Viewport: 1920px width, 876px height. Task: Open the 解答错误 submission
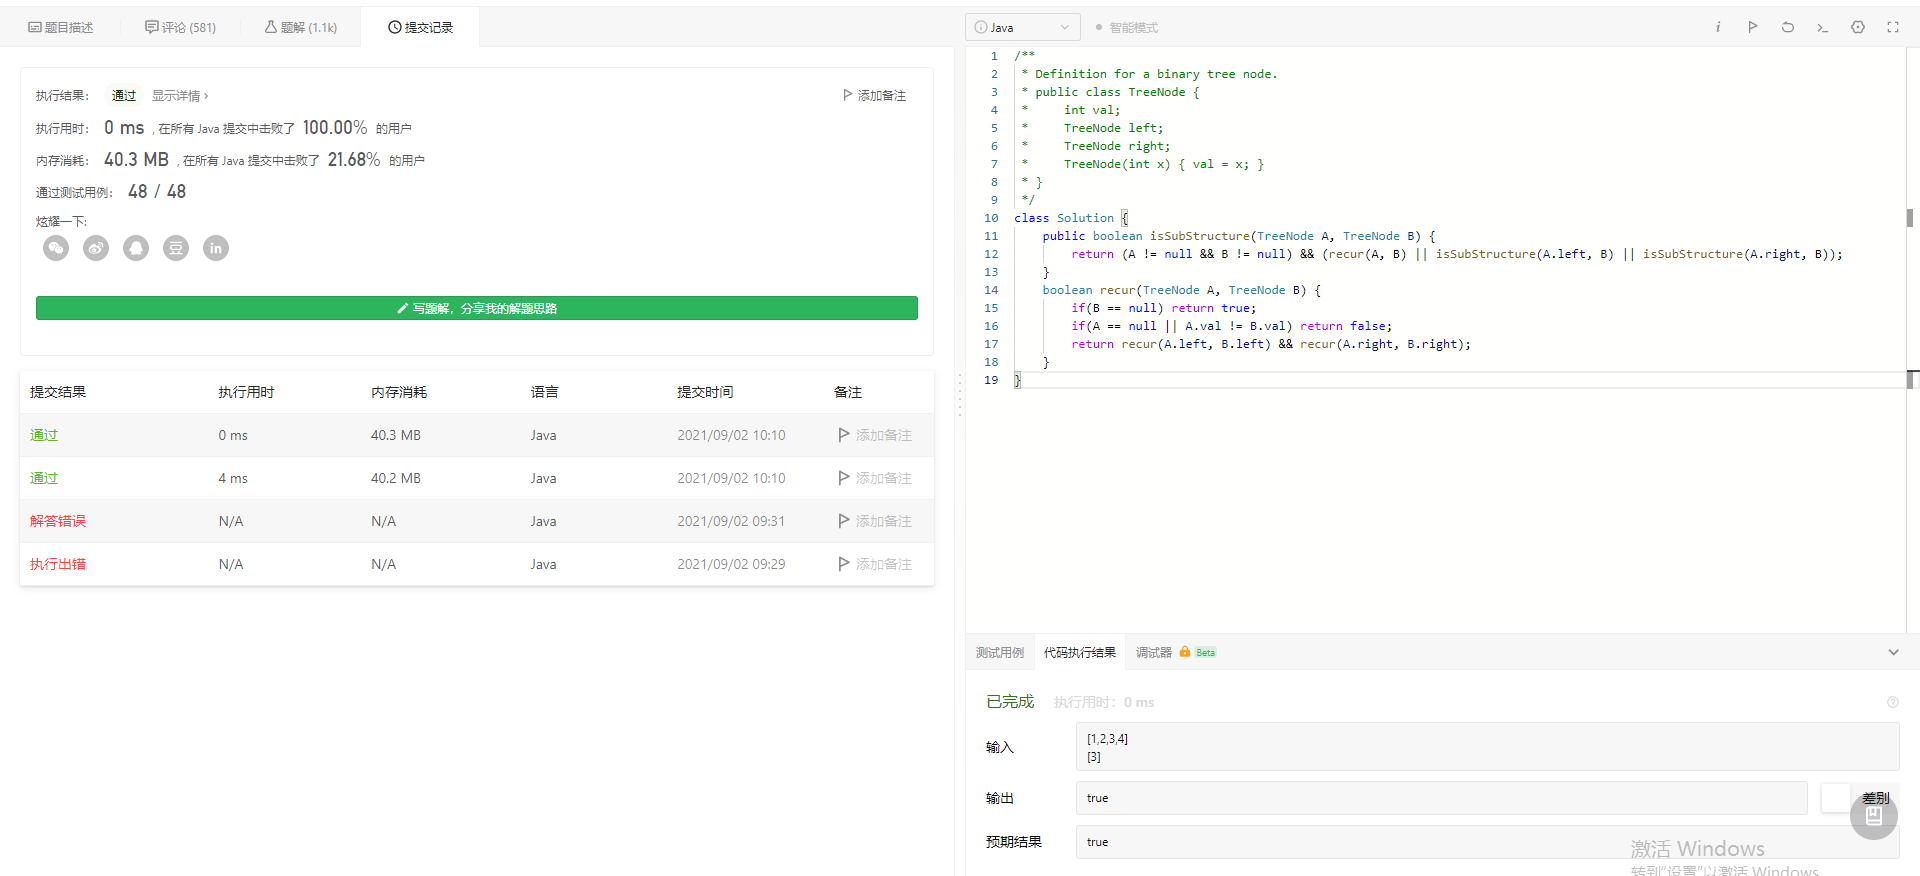pos(58,521)
